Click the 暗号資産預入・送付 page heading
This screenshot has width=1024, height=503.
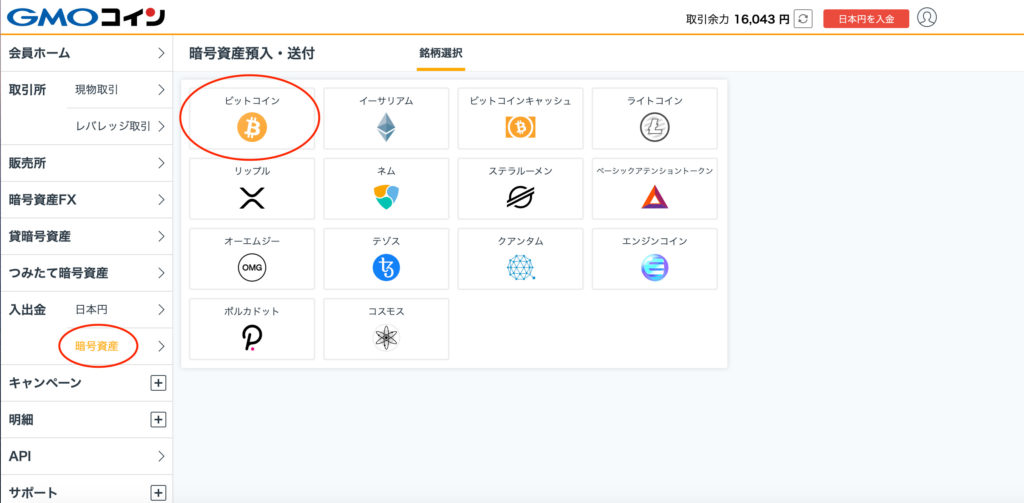(x=251, y=54)
